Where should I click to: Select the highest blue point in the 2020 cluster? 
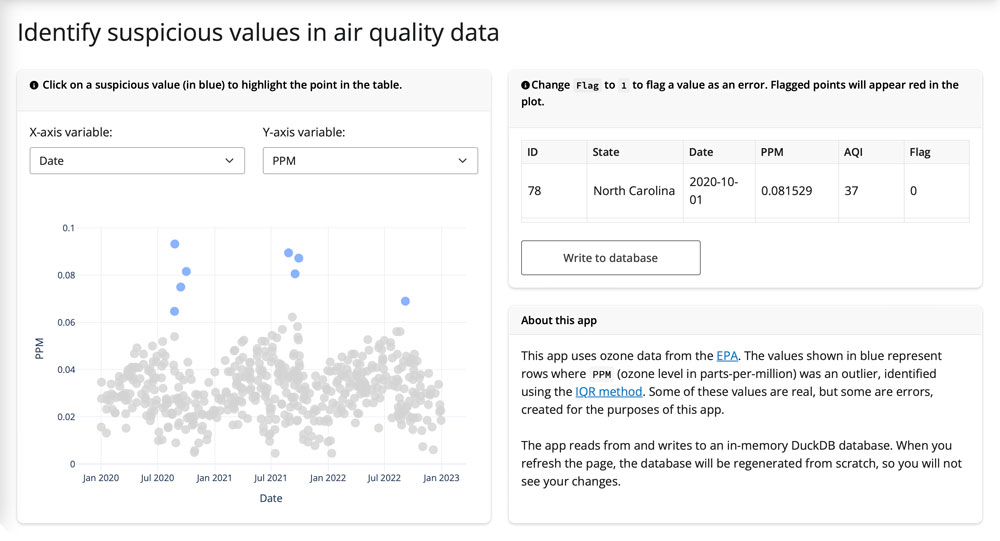[175, 244]
